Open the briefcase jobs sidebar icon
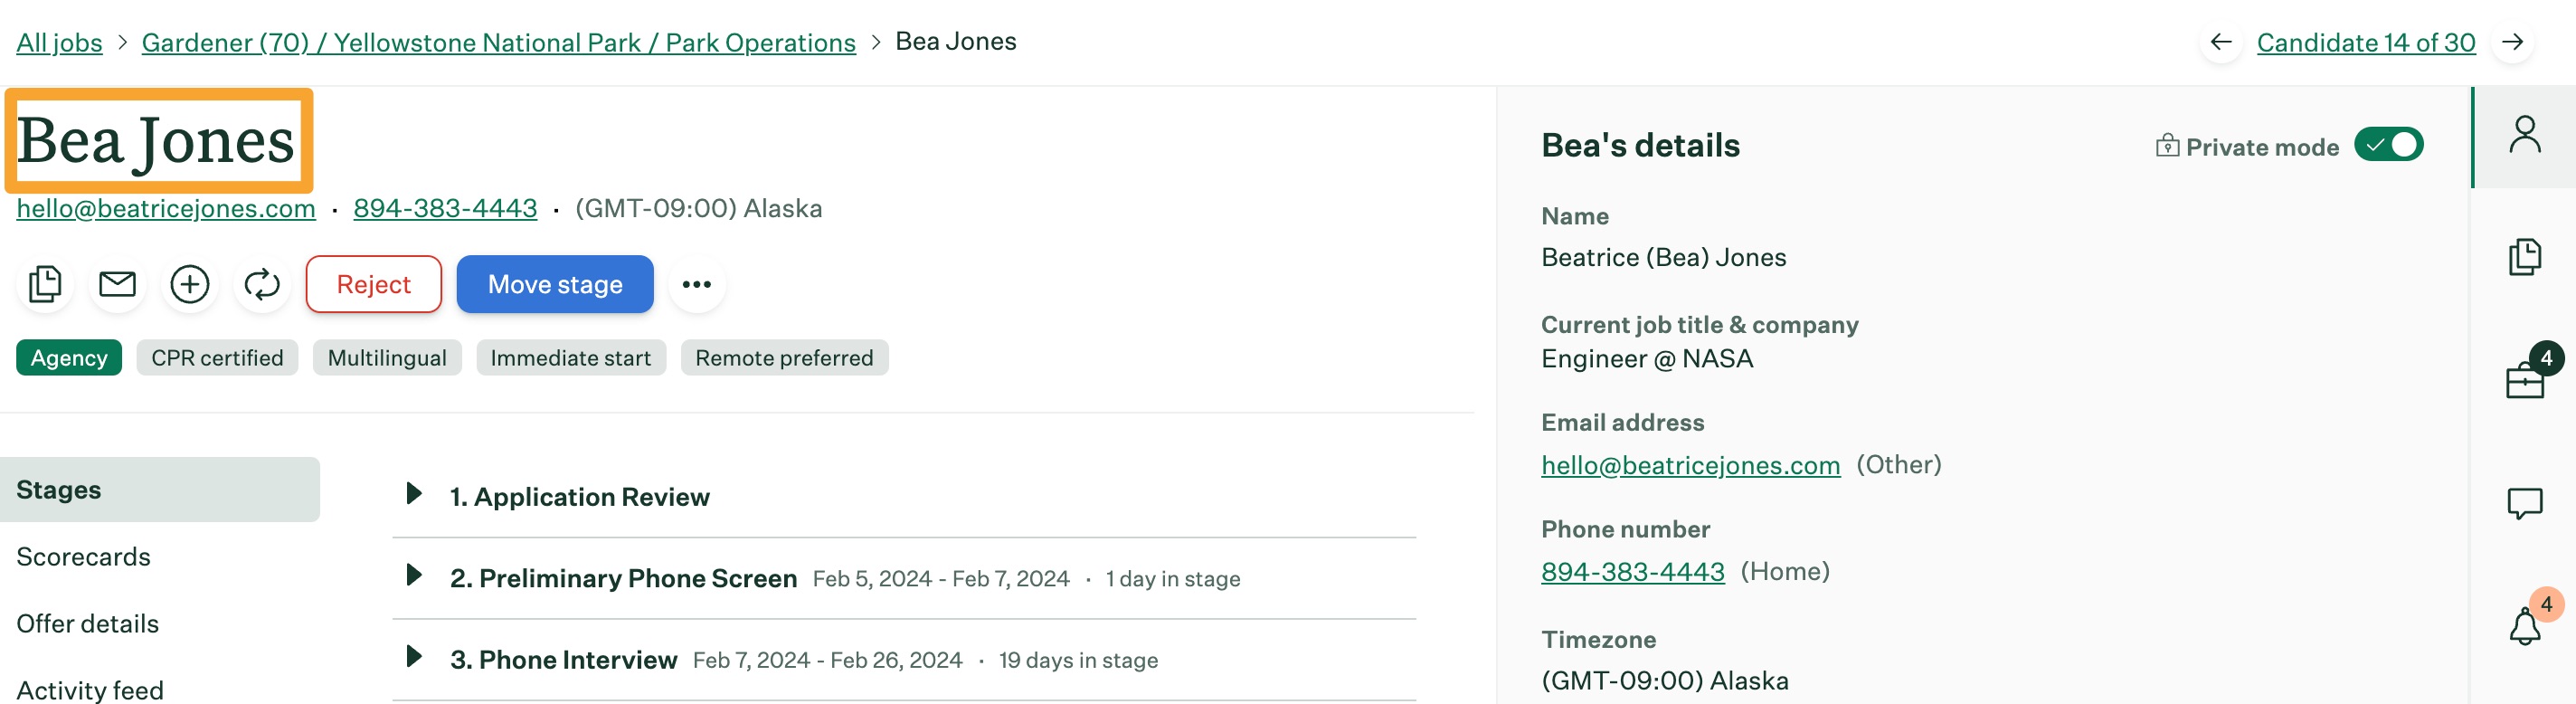The width and height of the screenshot is (2576, 704). click(2524, 379)
